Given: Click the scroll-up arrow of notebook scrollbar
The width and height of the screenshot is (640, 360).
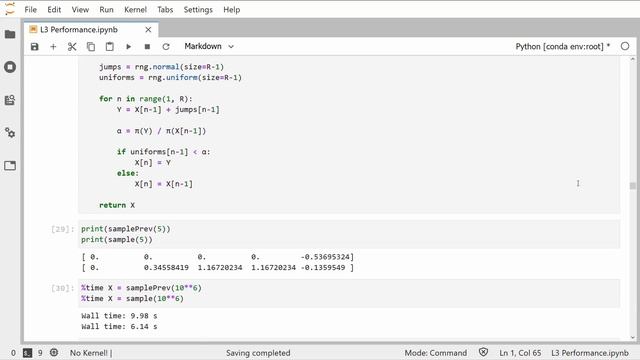Looking at the screenshot, I should 633,60.
